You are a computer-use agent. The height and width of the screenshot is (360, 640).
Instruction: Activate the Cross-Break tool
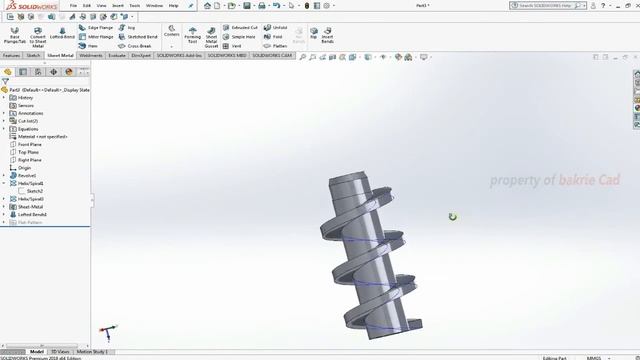pos(135,46)
